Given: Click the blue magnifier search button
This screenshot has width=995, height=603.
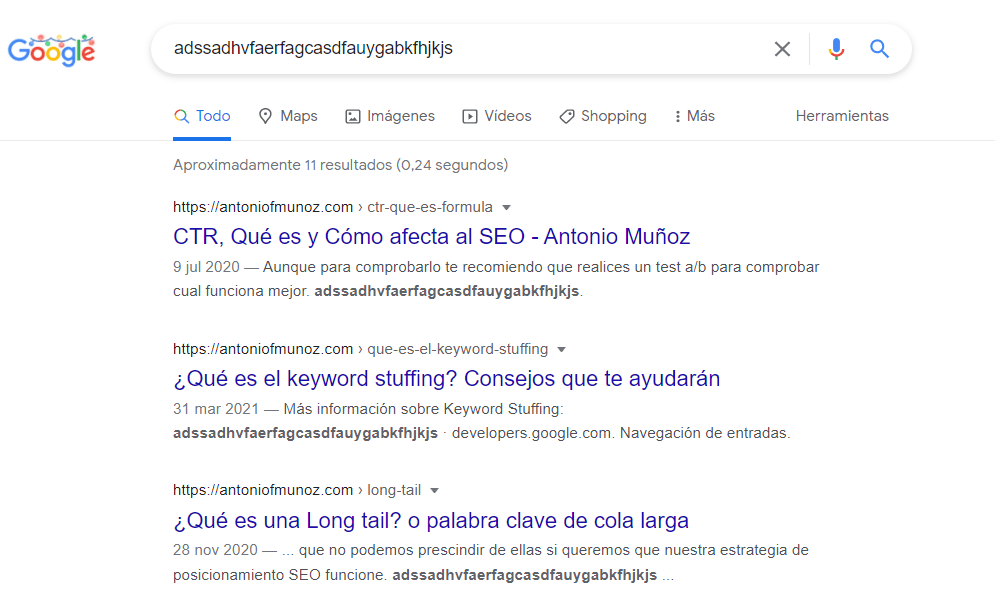Looking at the screenshot, I should [879, 49].
